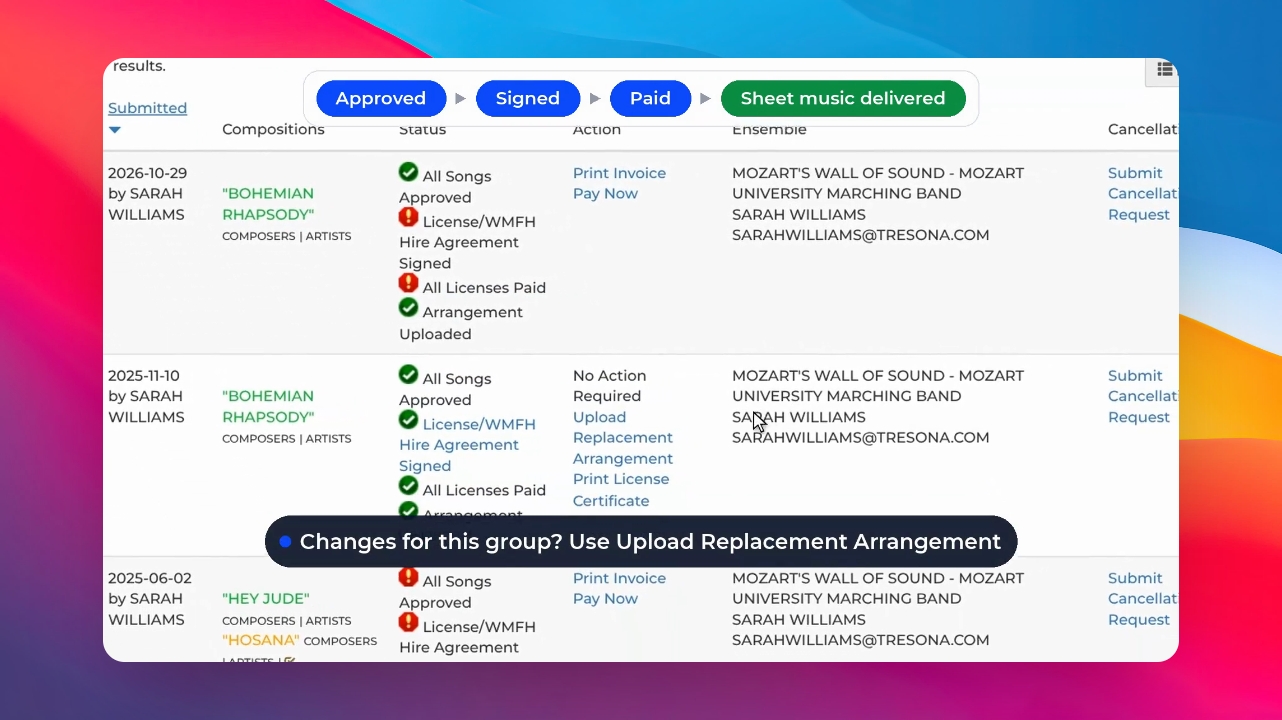Sort the table by Submitted link
The image size is (1282, 720).
tap(147, 108)
